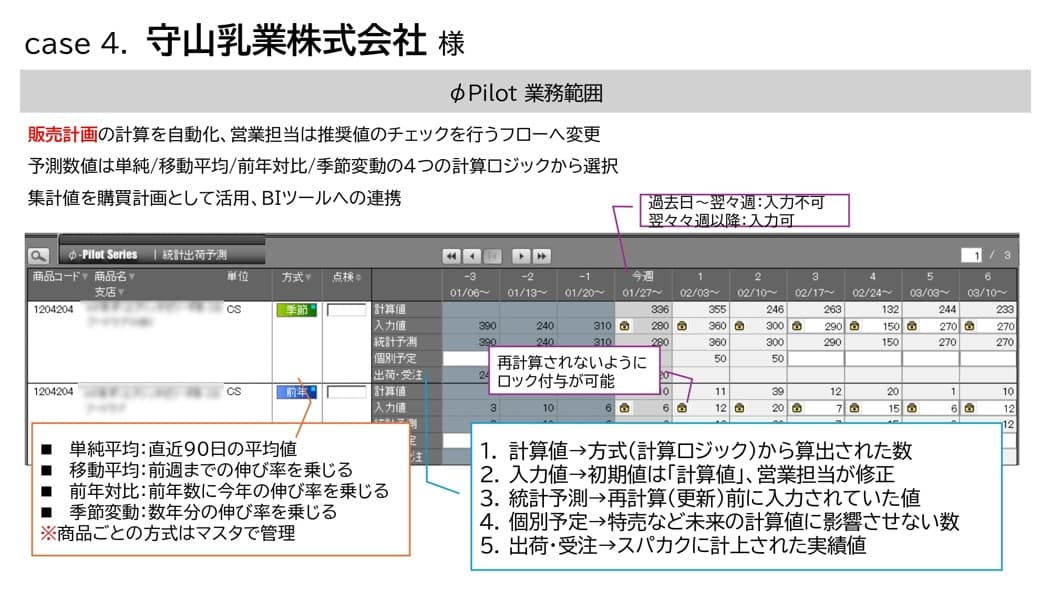Toggle lock beside 入力値 290 in week 3
The height and width of the screenshot is (591, 1051).
click(796, 327)
